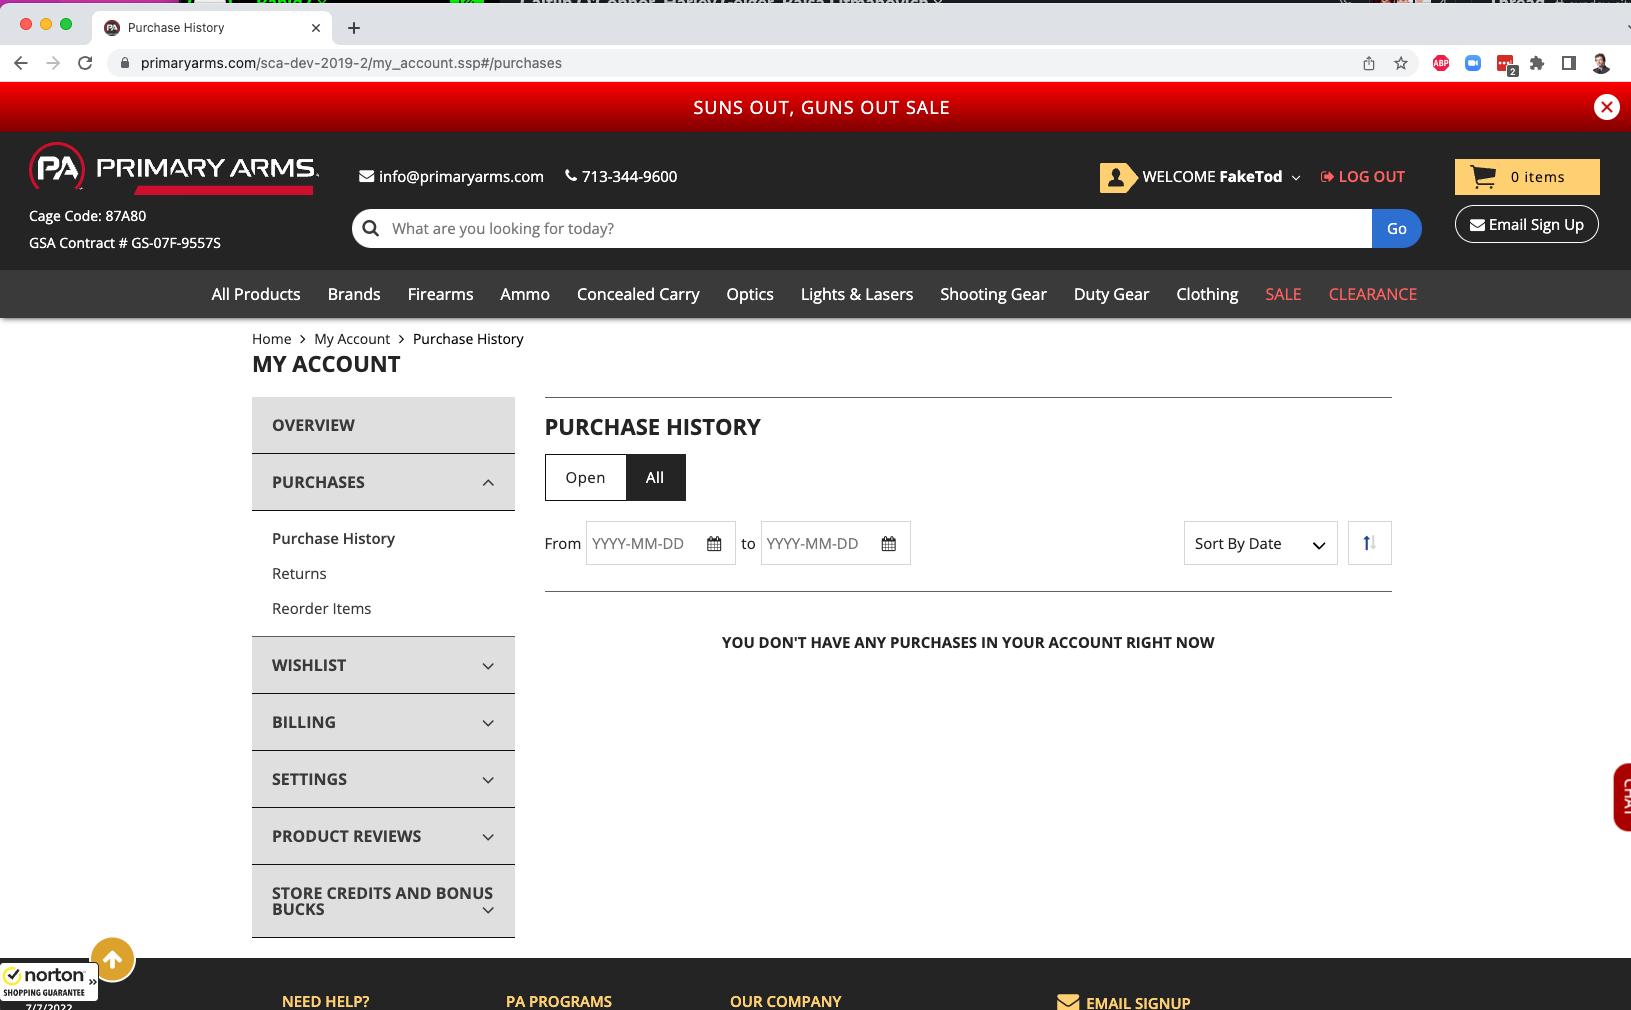Click the scroll-to-top orange arrow

click(113, 960)
